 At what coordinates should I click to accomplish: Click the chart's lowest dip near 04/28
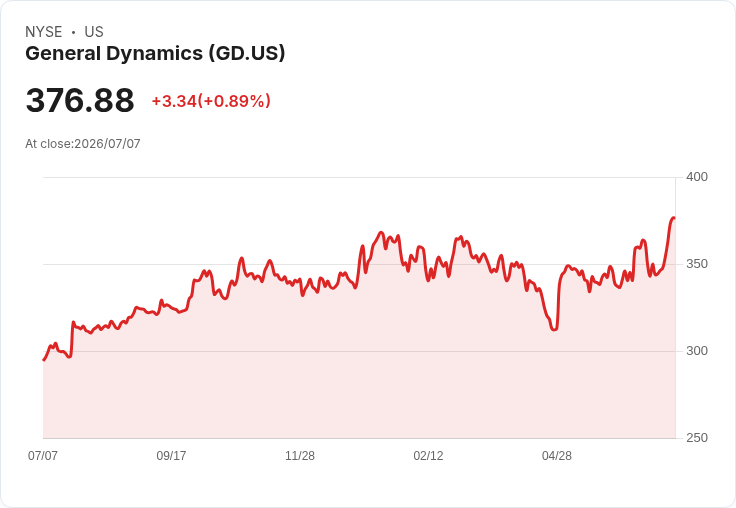[x=555, y=329]
